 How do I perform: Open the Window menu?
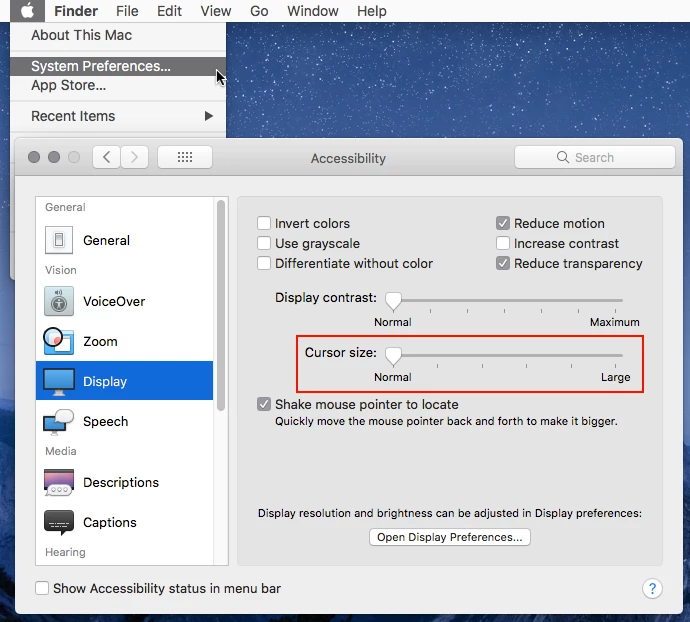click(x=313, y=11)
